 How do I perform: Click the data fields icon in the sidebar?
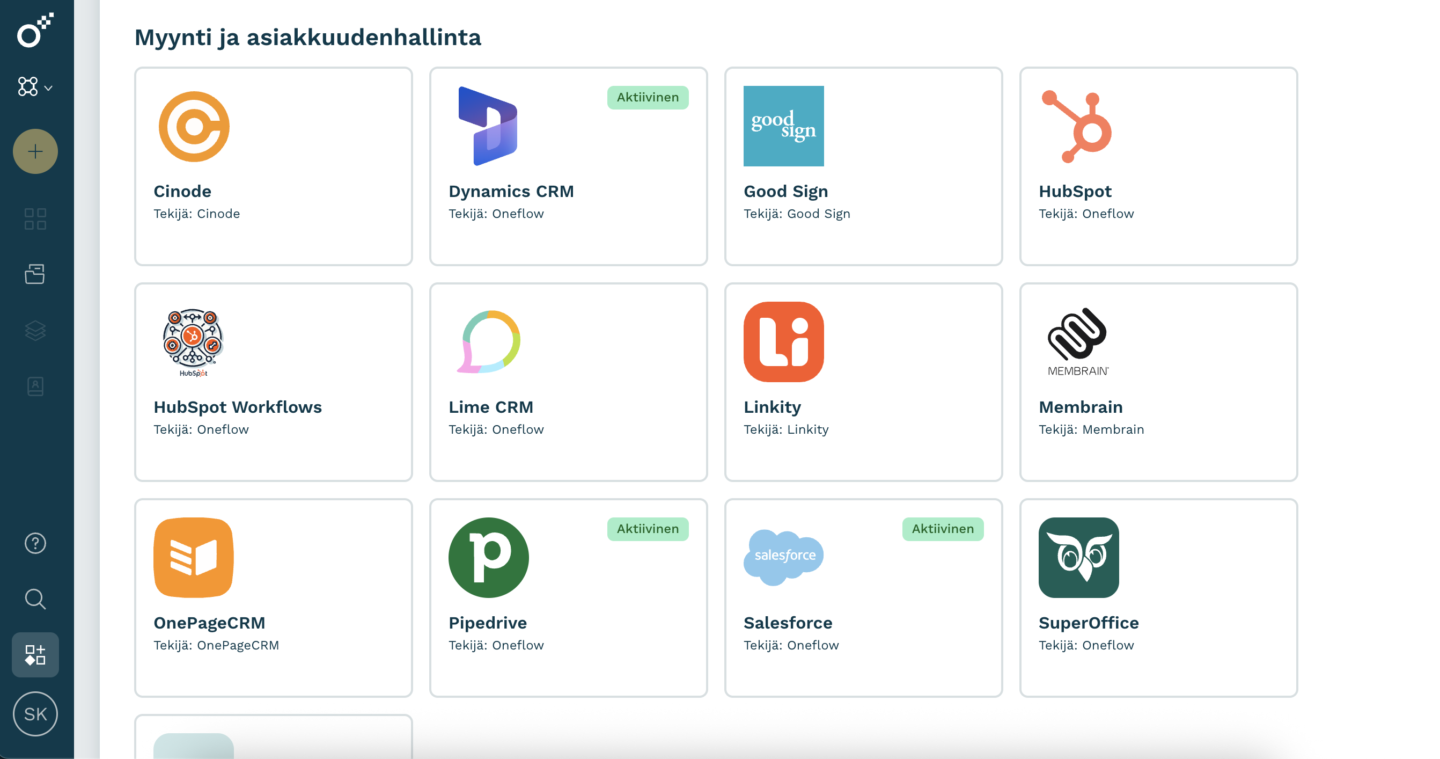(x=35, y=385)
